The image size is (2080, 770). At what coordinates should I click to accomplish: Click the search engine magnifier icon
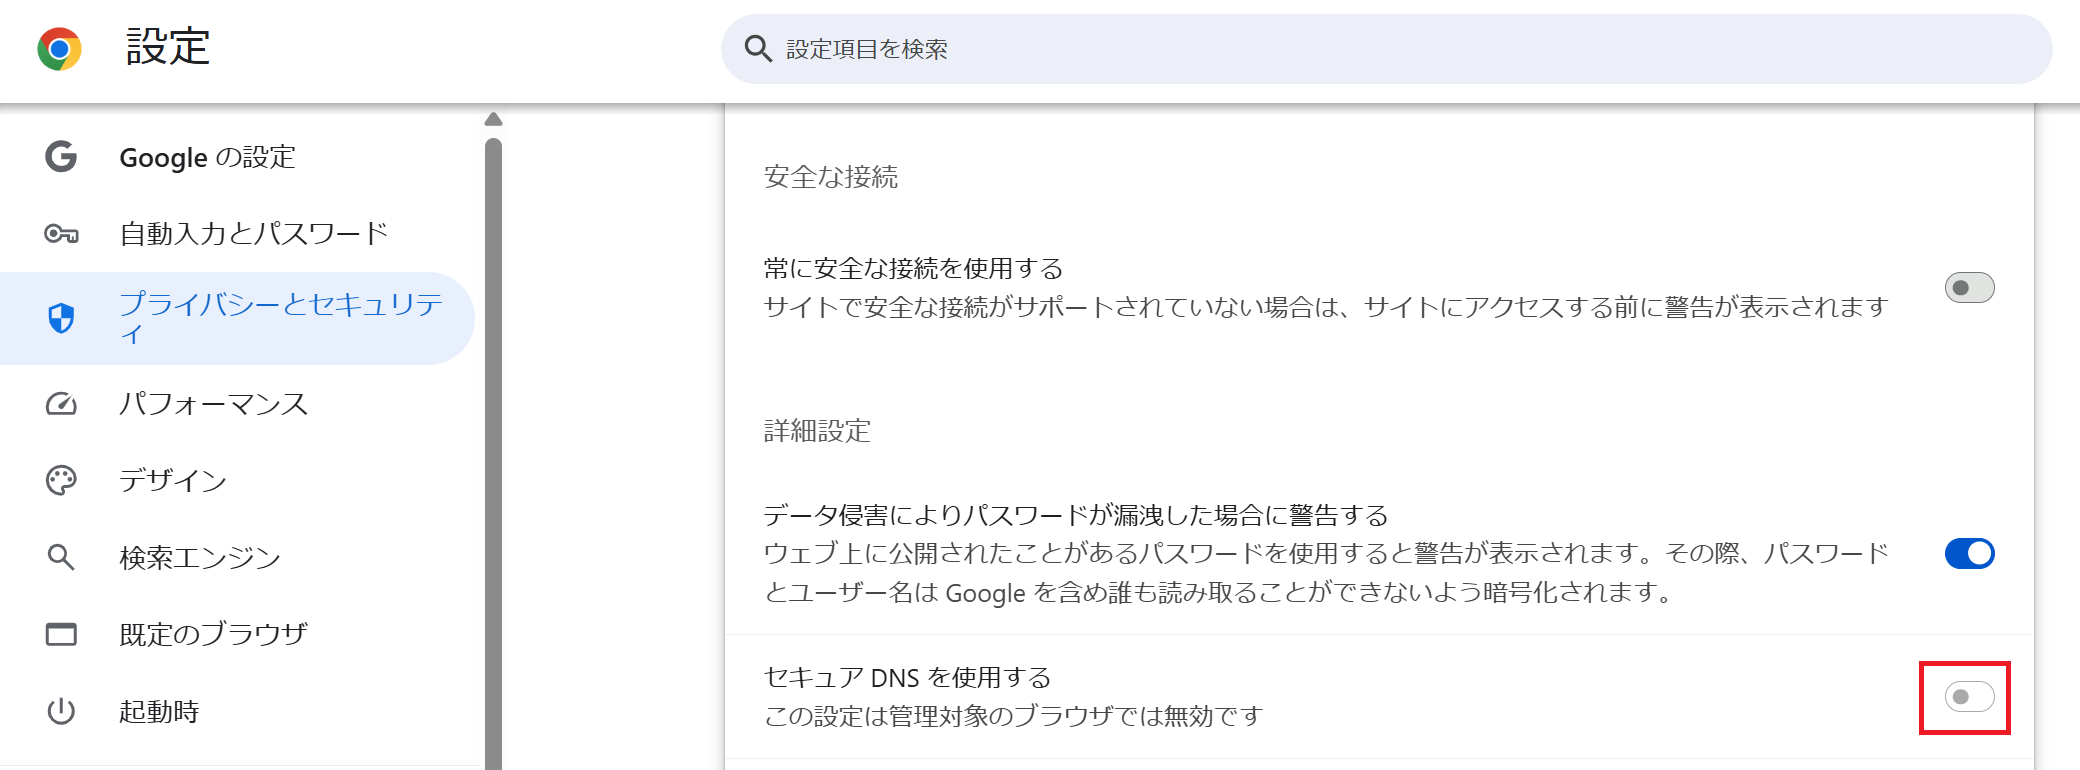pyautogui.click(x=61, y=558)
